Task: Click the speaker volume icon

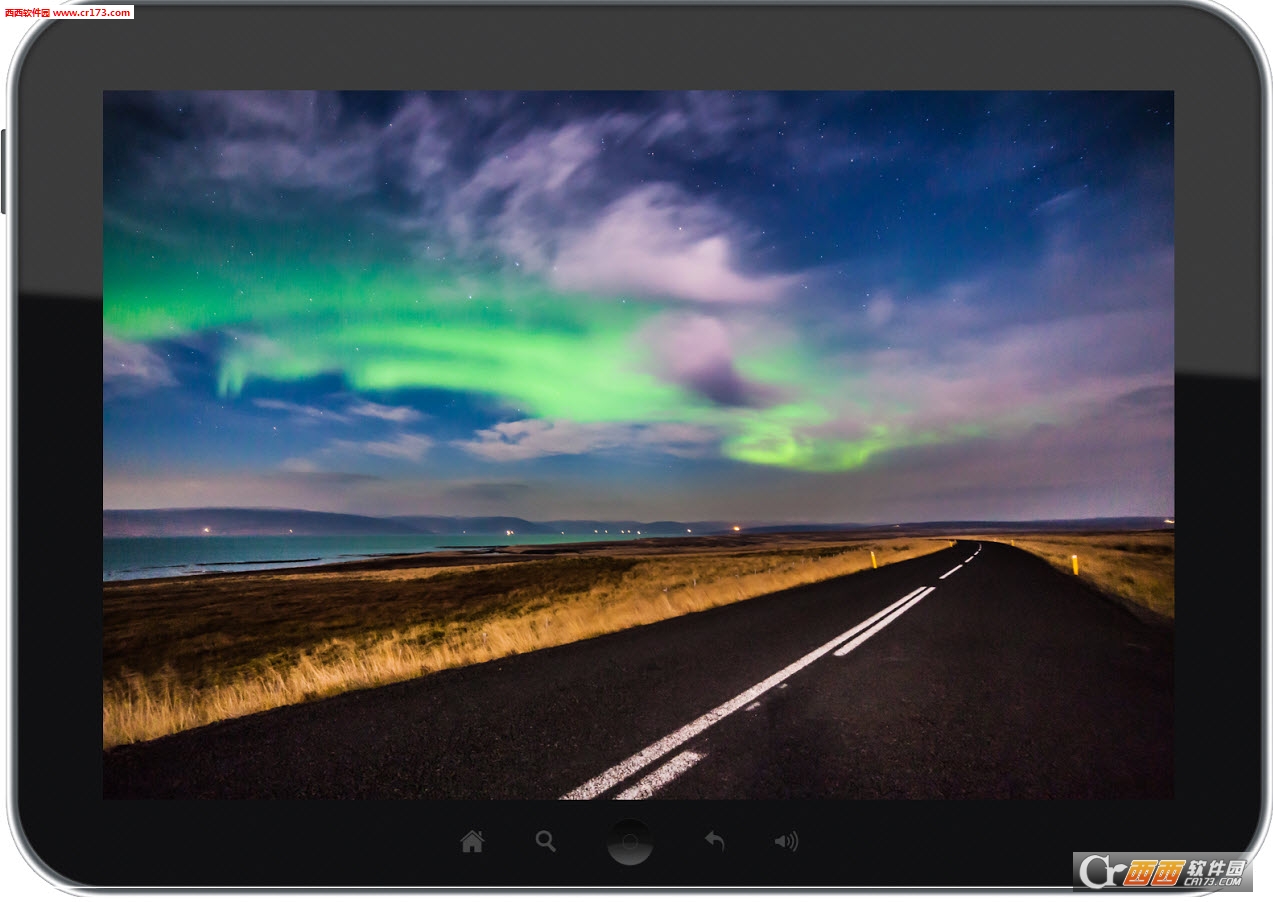Action: click(786, 842)
